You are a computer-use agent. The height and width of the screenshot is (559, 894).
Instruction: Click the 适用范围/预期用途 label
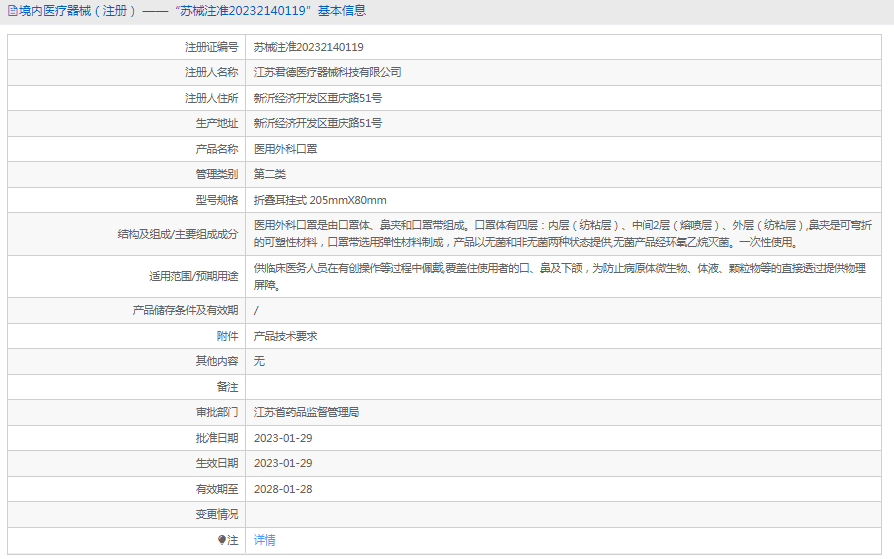point(194,277)
